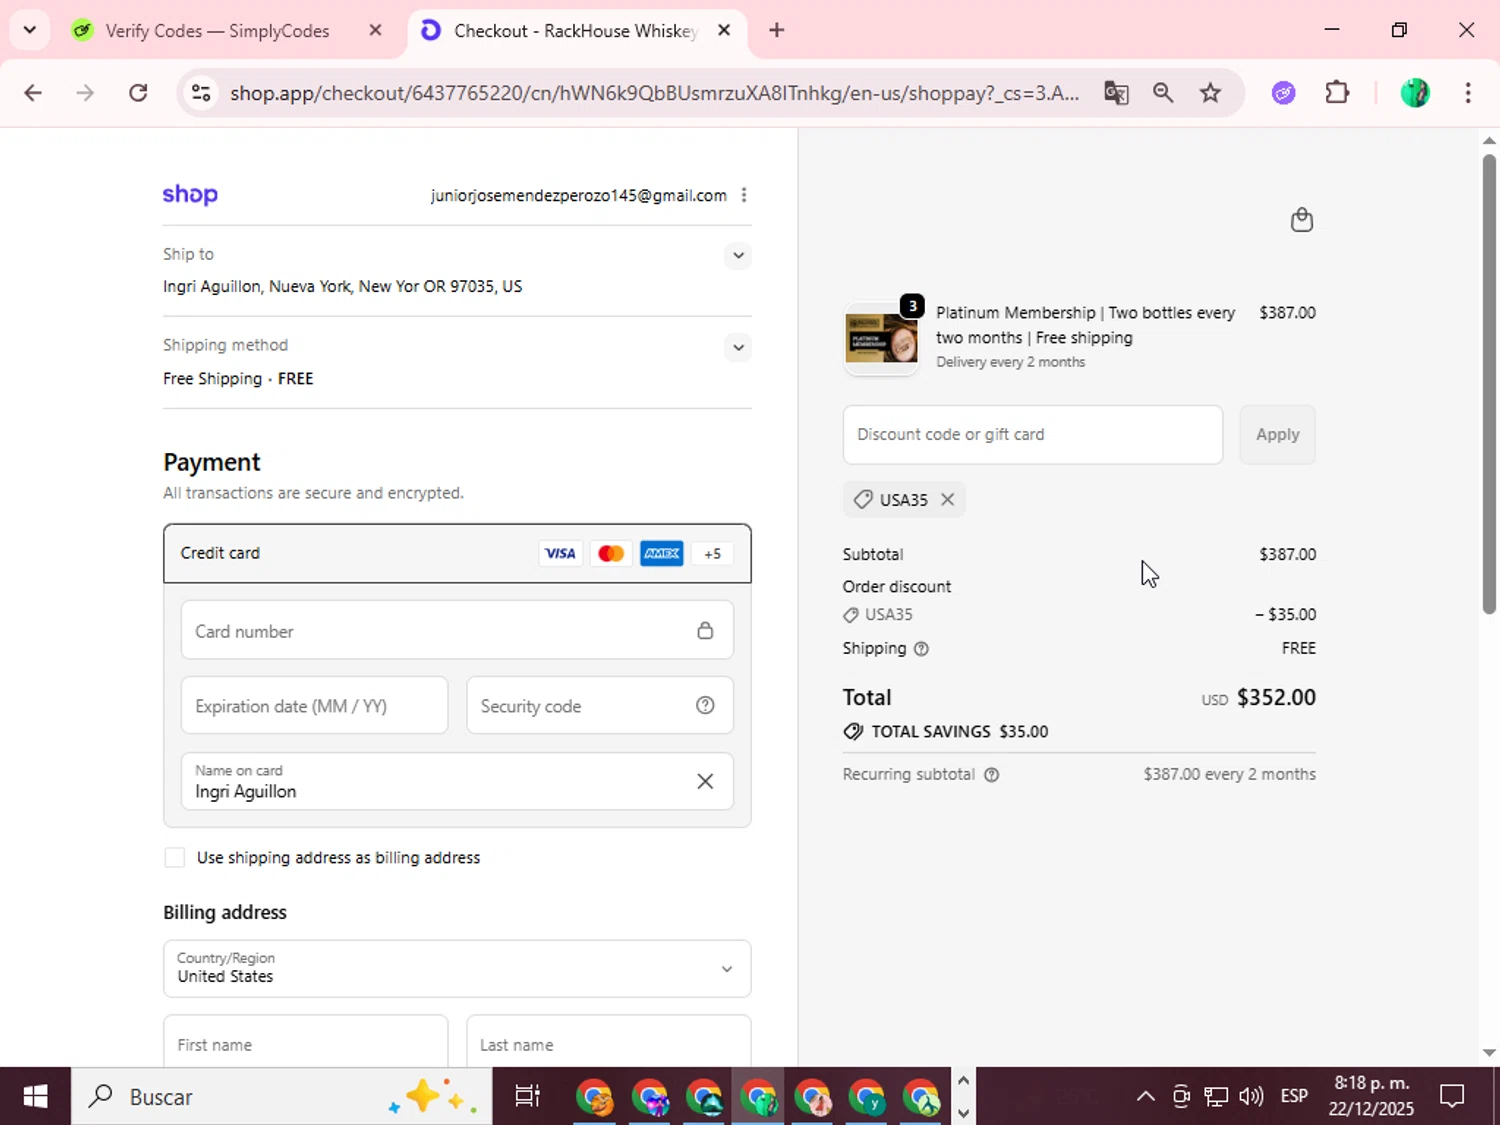The image size is (1500, 1125).
Task: Remove the USA35 discount tag
Action: pos(948,499)
